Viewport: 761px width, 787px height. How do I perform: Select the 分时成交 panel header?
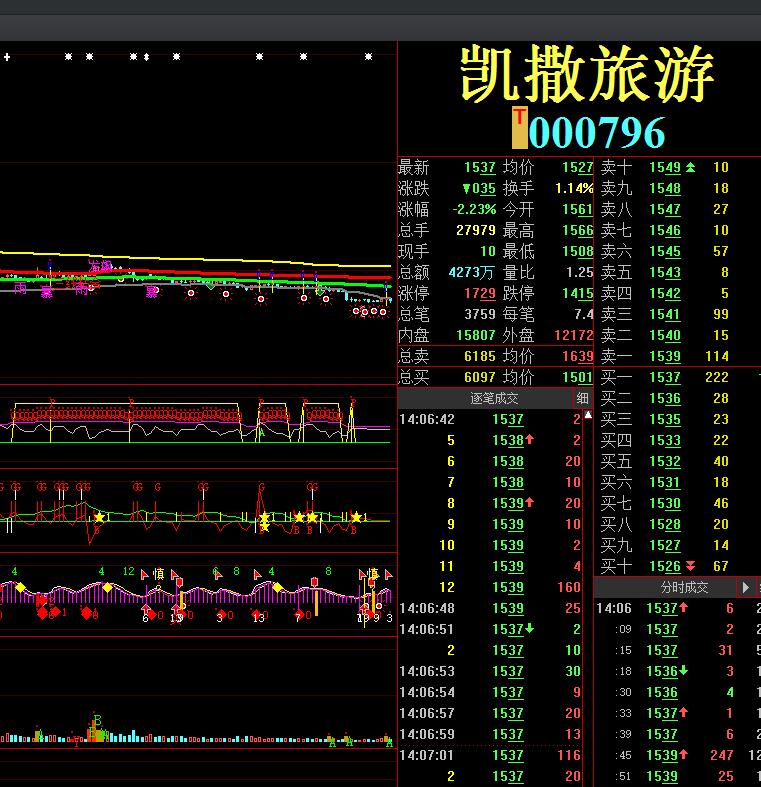684,587
